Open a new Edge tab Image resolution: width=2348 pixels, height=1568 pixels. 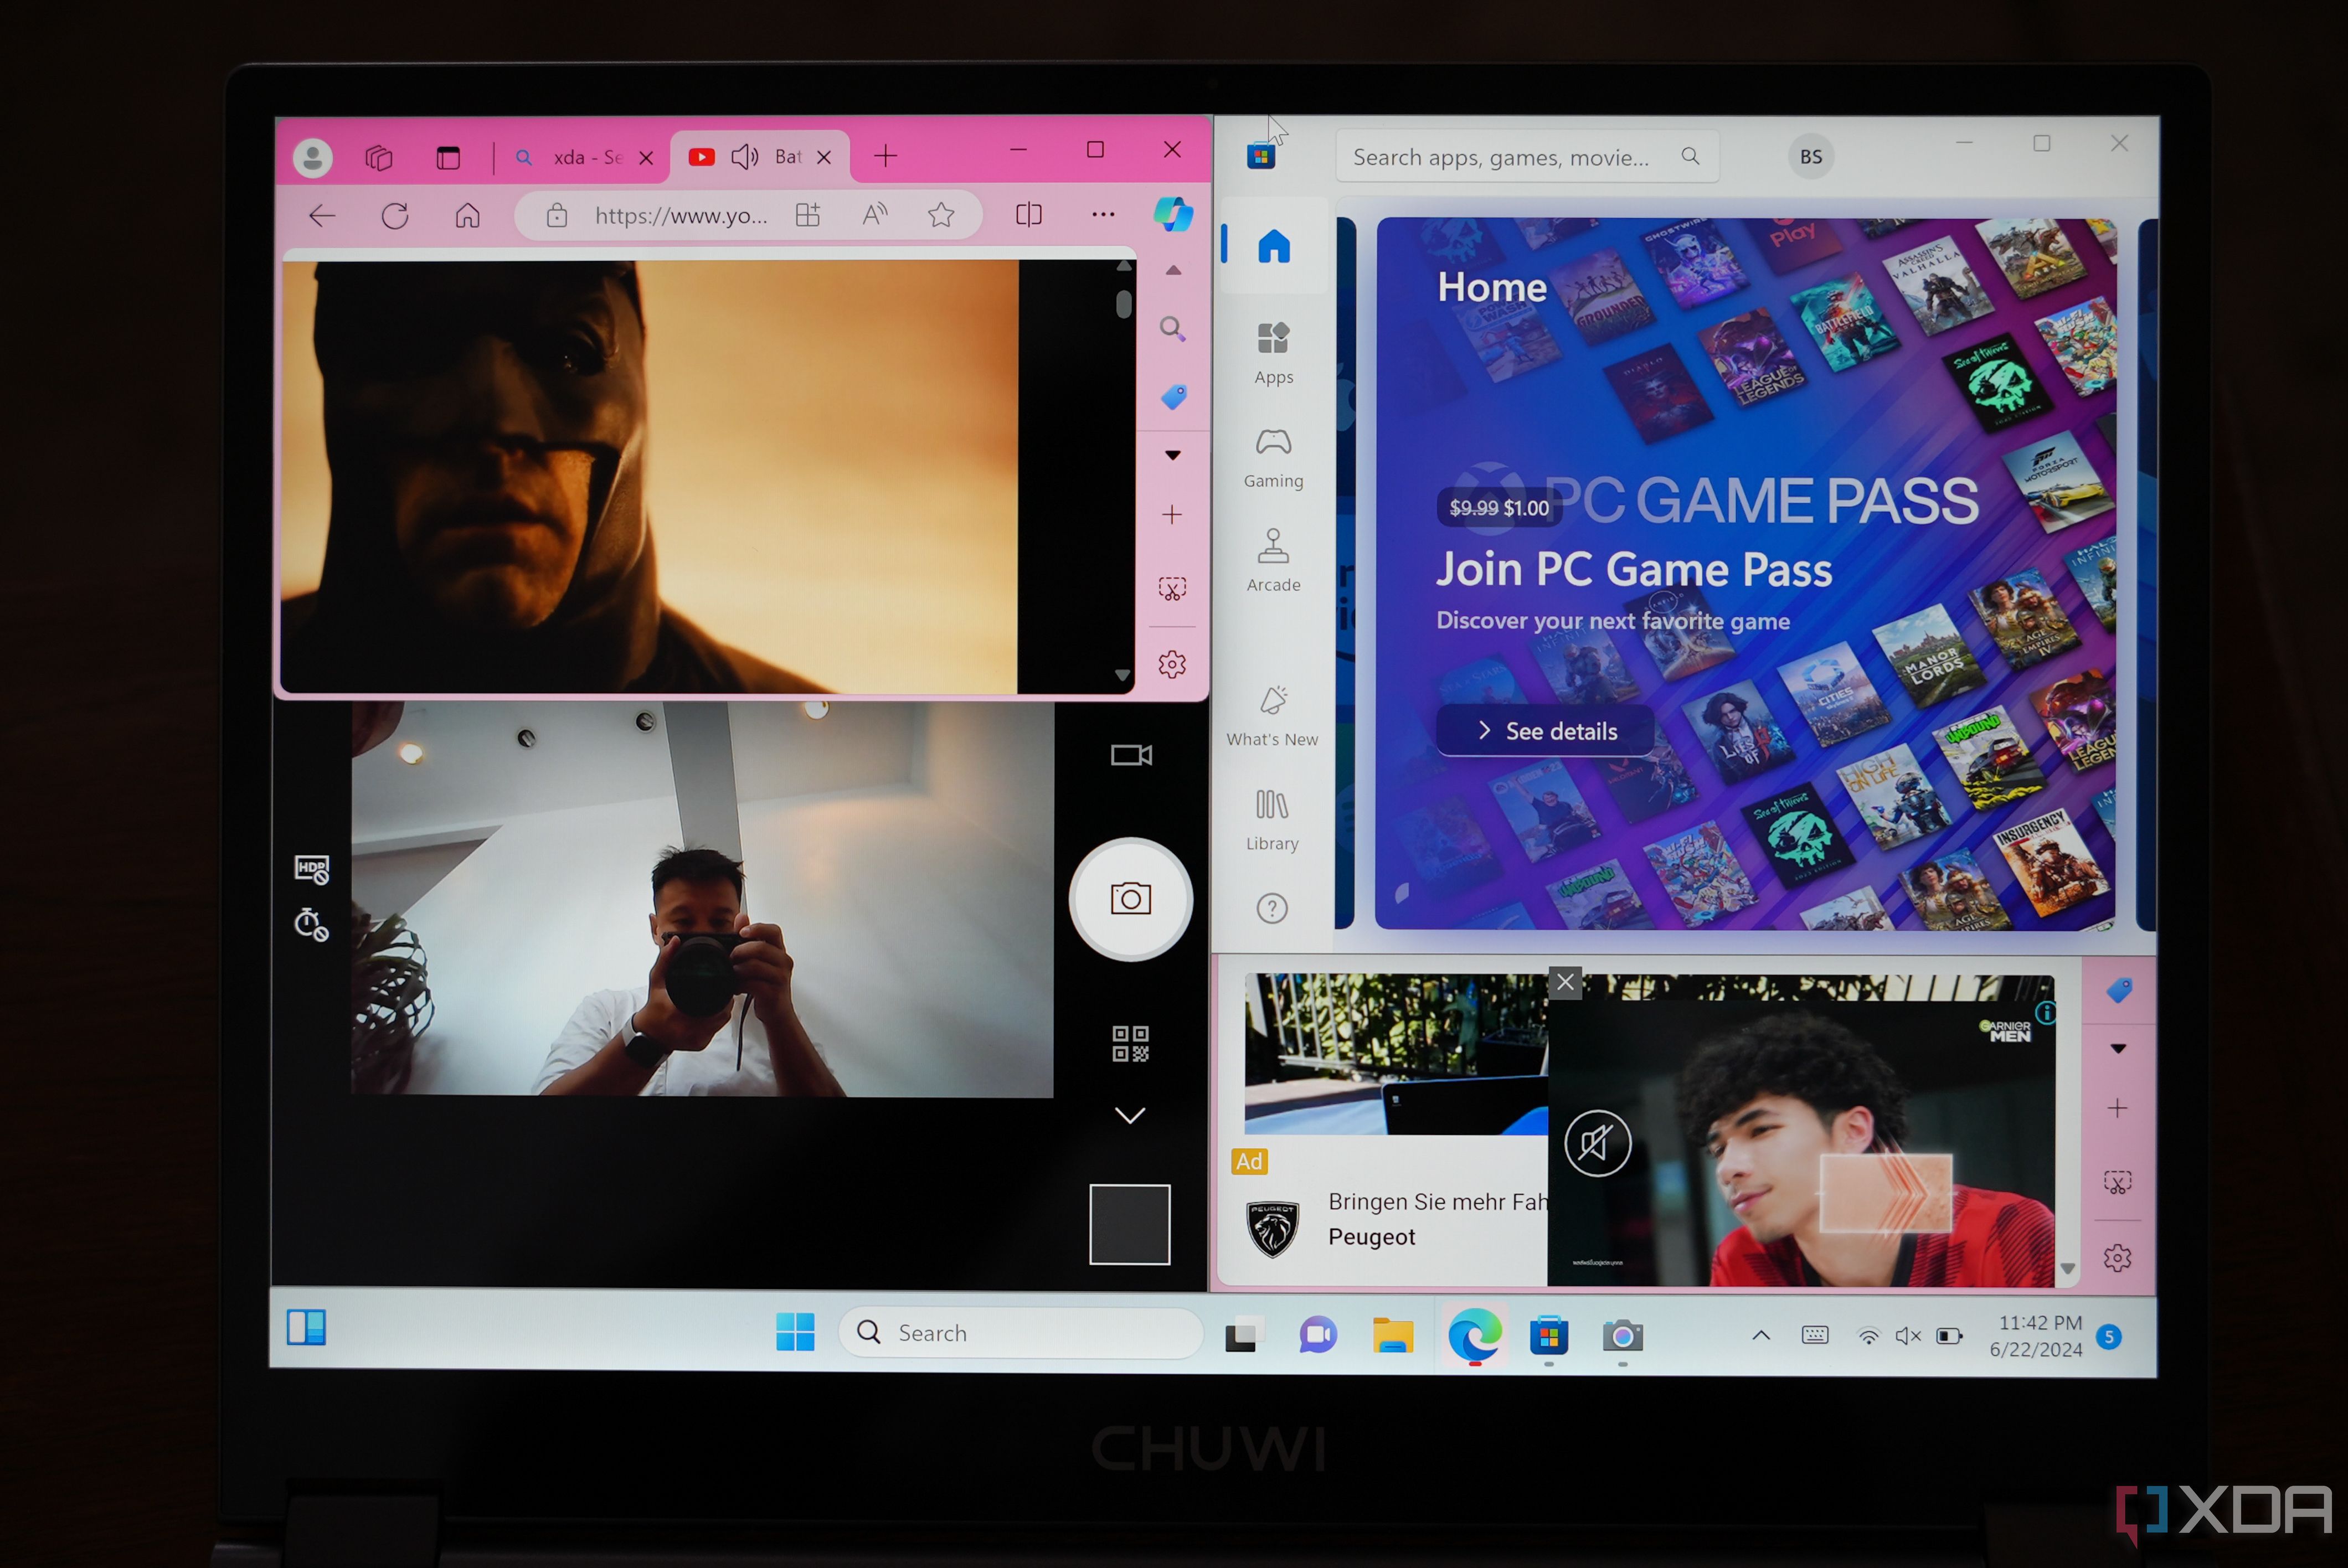click(885, 156)
